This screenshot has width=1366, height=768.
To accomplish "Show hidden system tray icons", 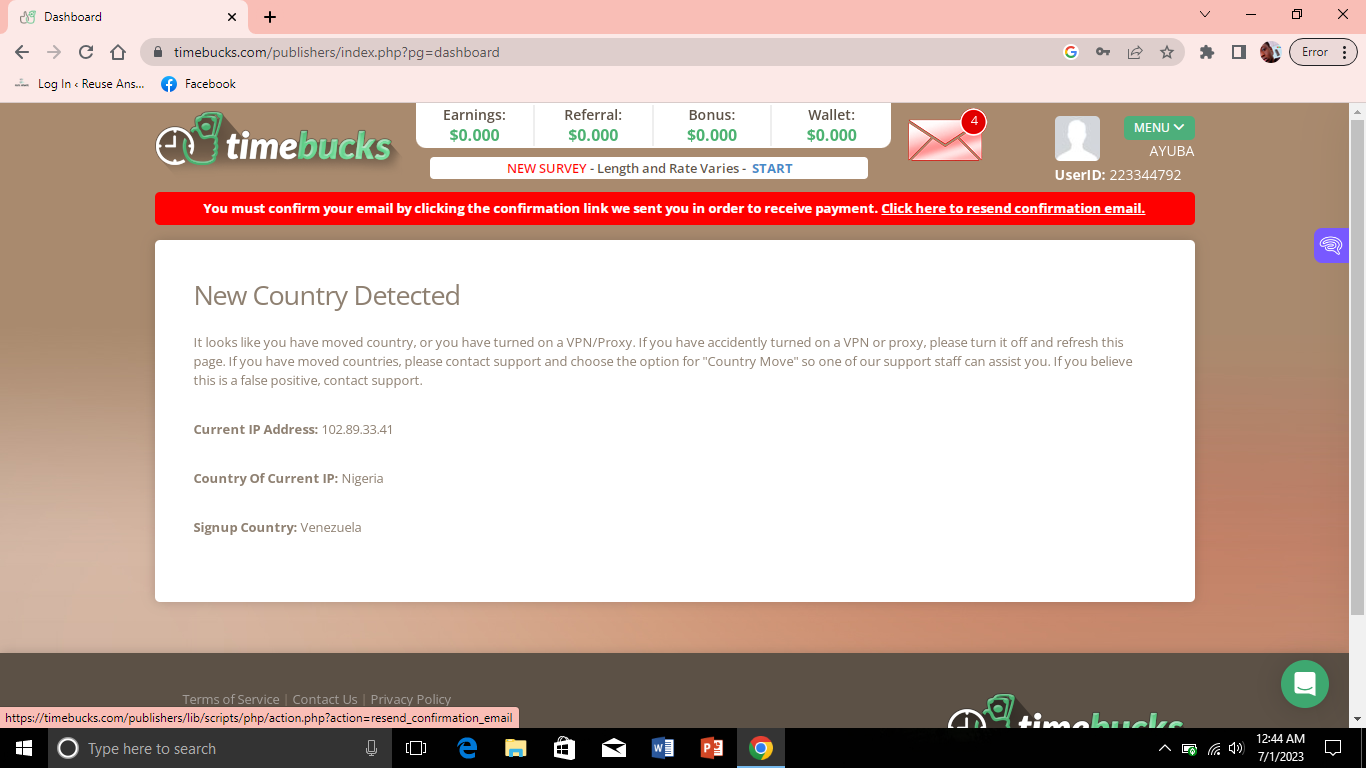I will pyautogui.click(x=1165, y=748).
